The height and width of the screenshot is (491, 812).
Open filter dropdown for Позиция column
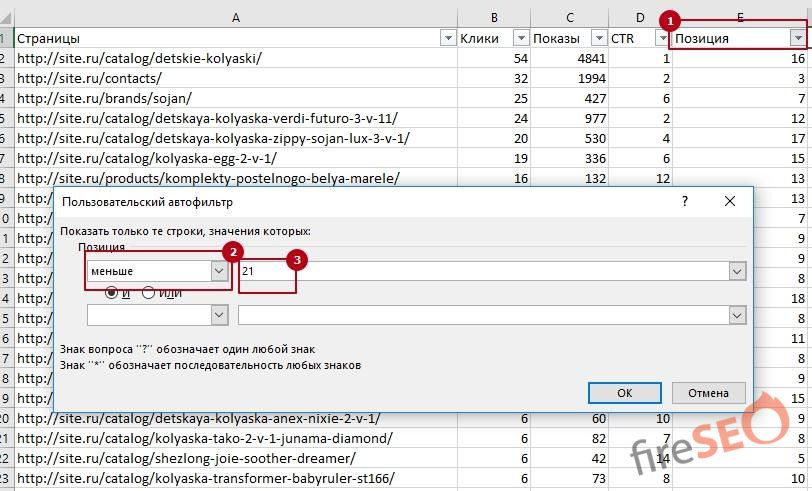pyautogui.click(x=797, y=38)
